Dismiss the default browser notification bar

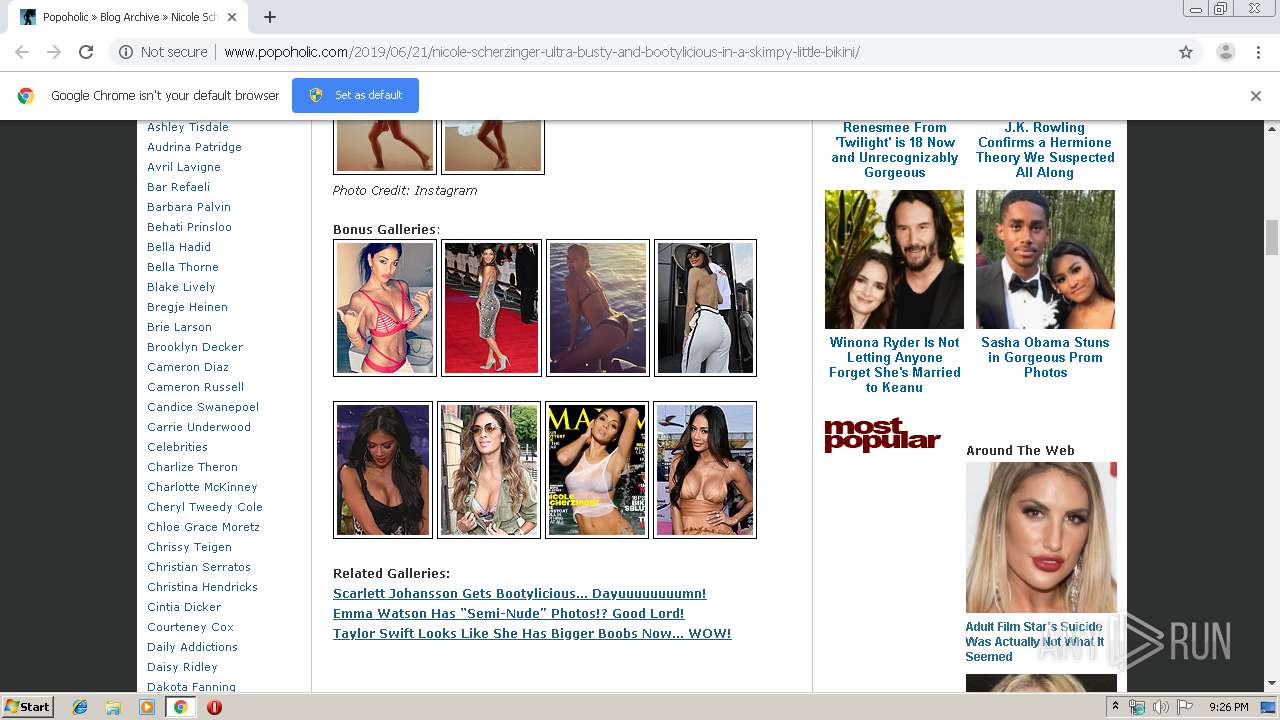1256,96
